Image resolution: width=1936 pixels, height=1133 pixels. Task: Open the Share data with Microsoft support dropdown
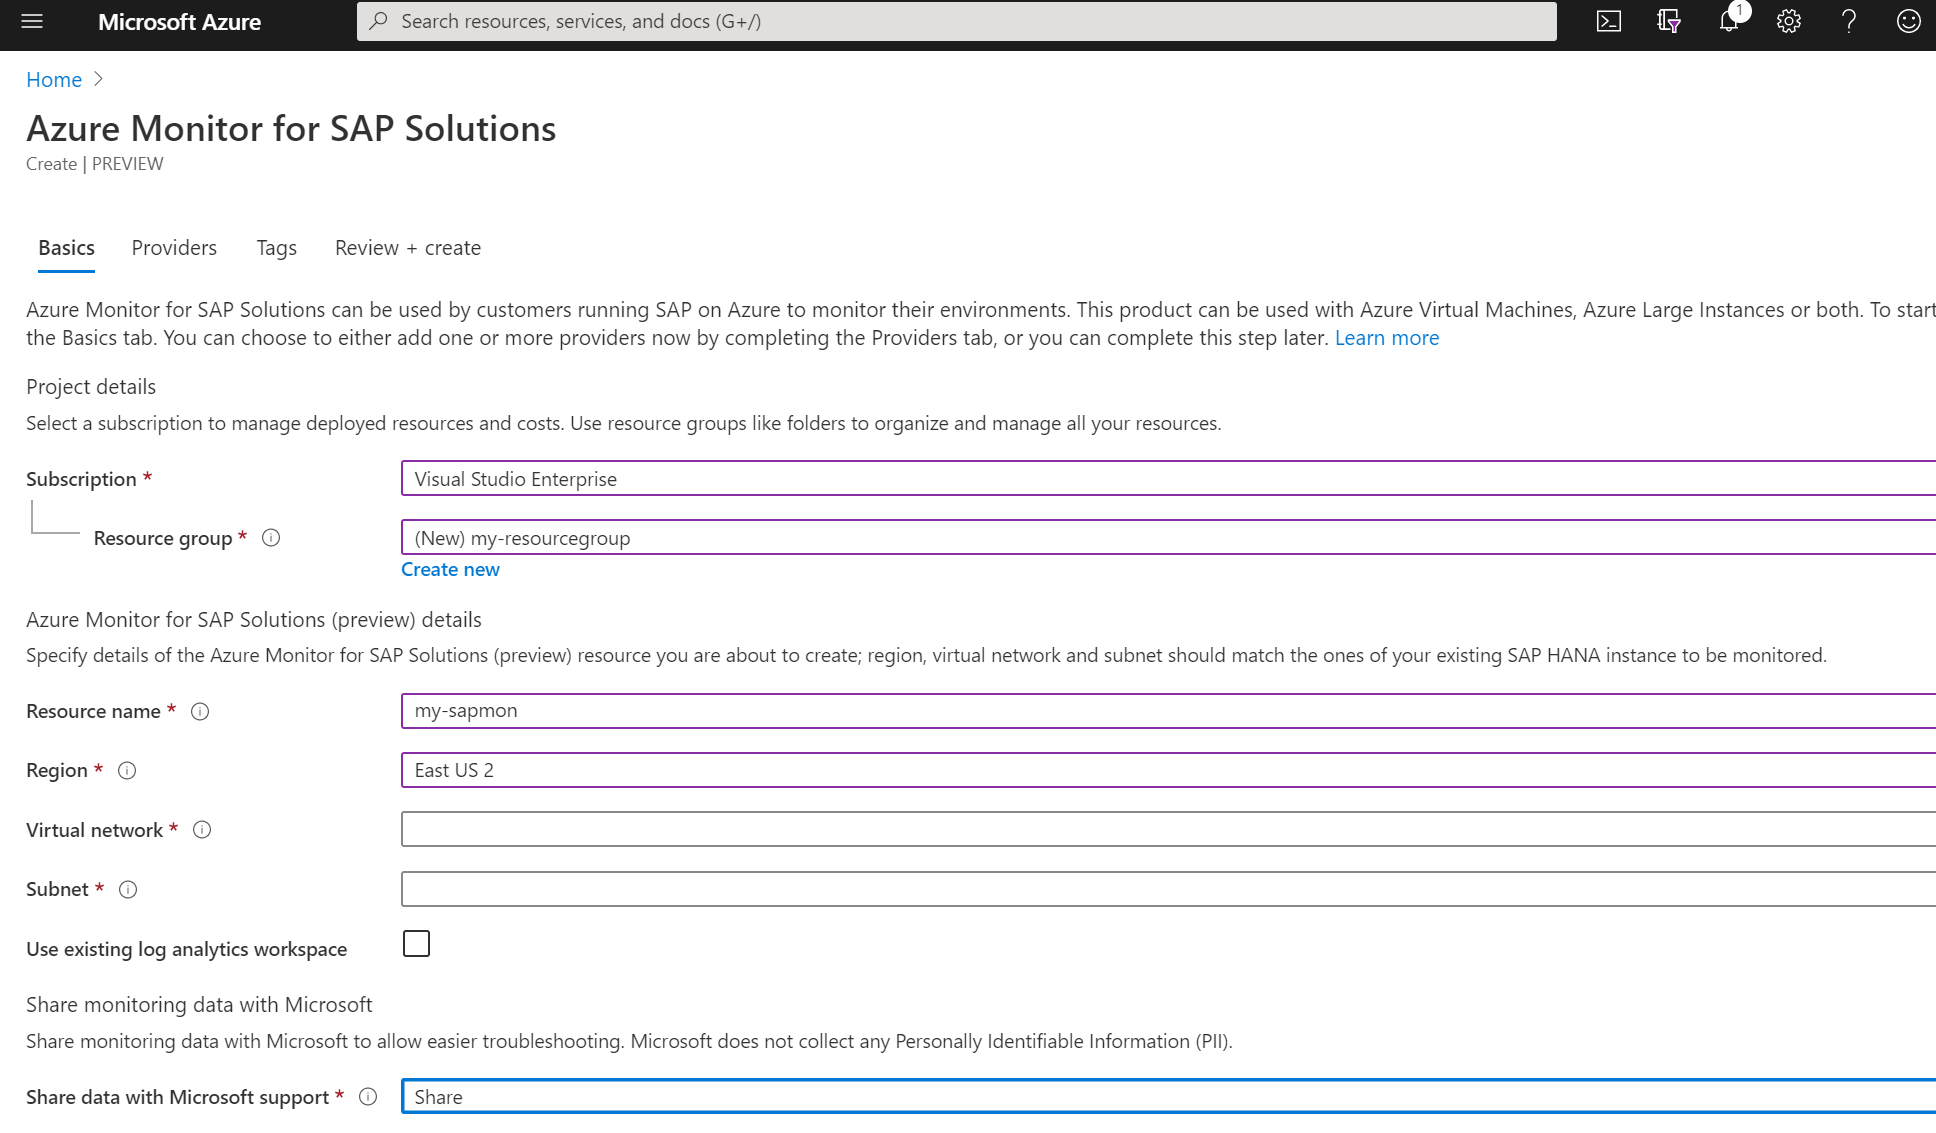tap(1168, 1097)
